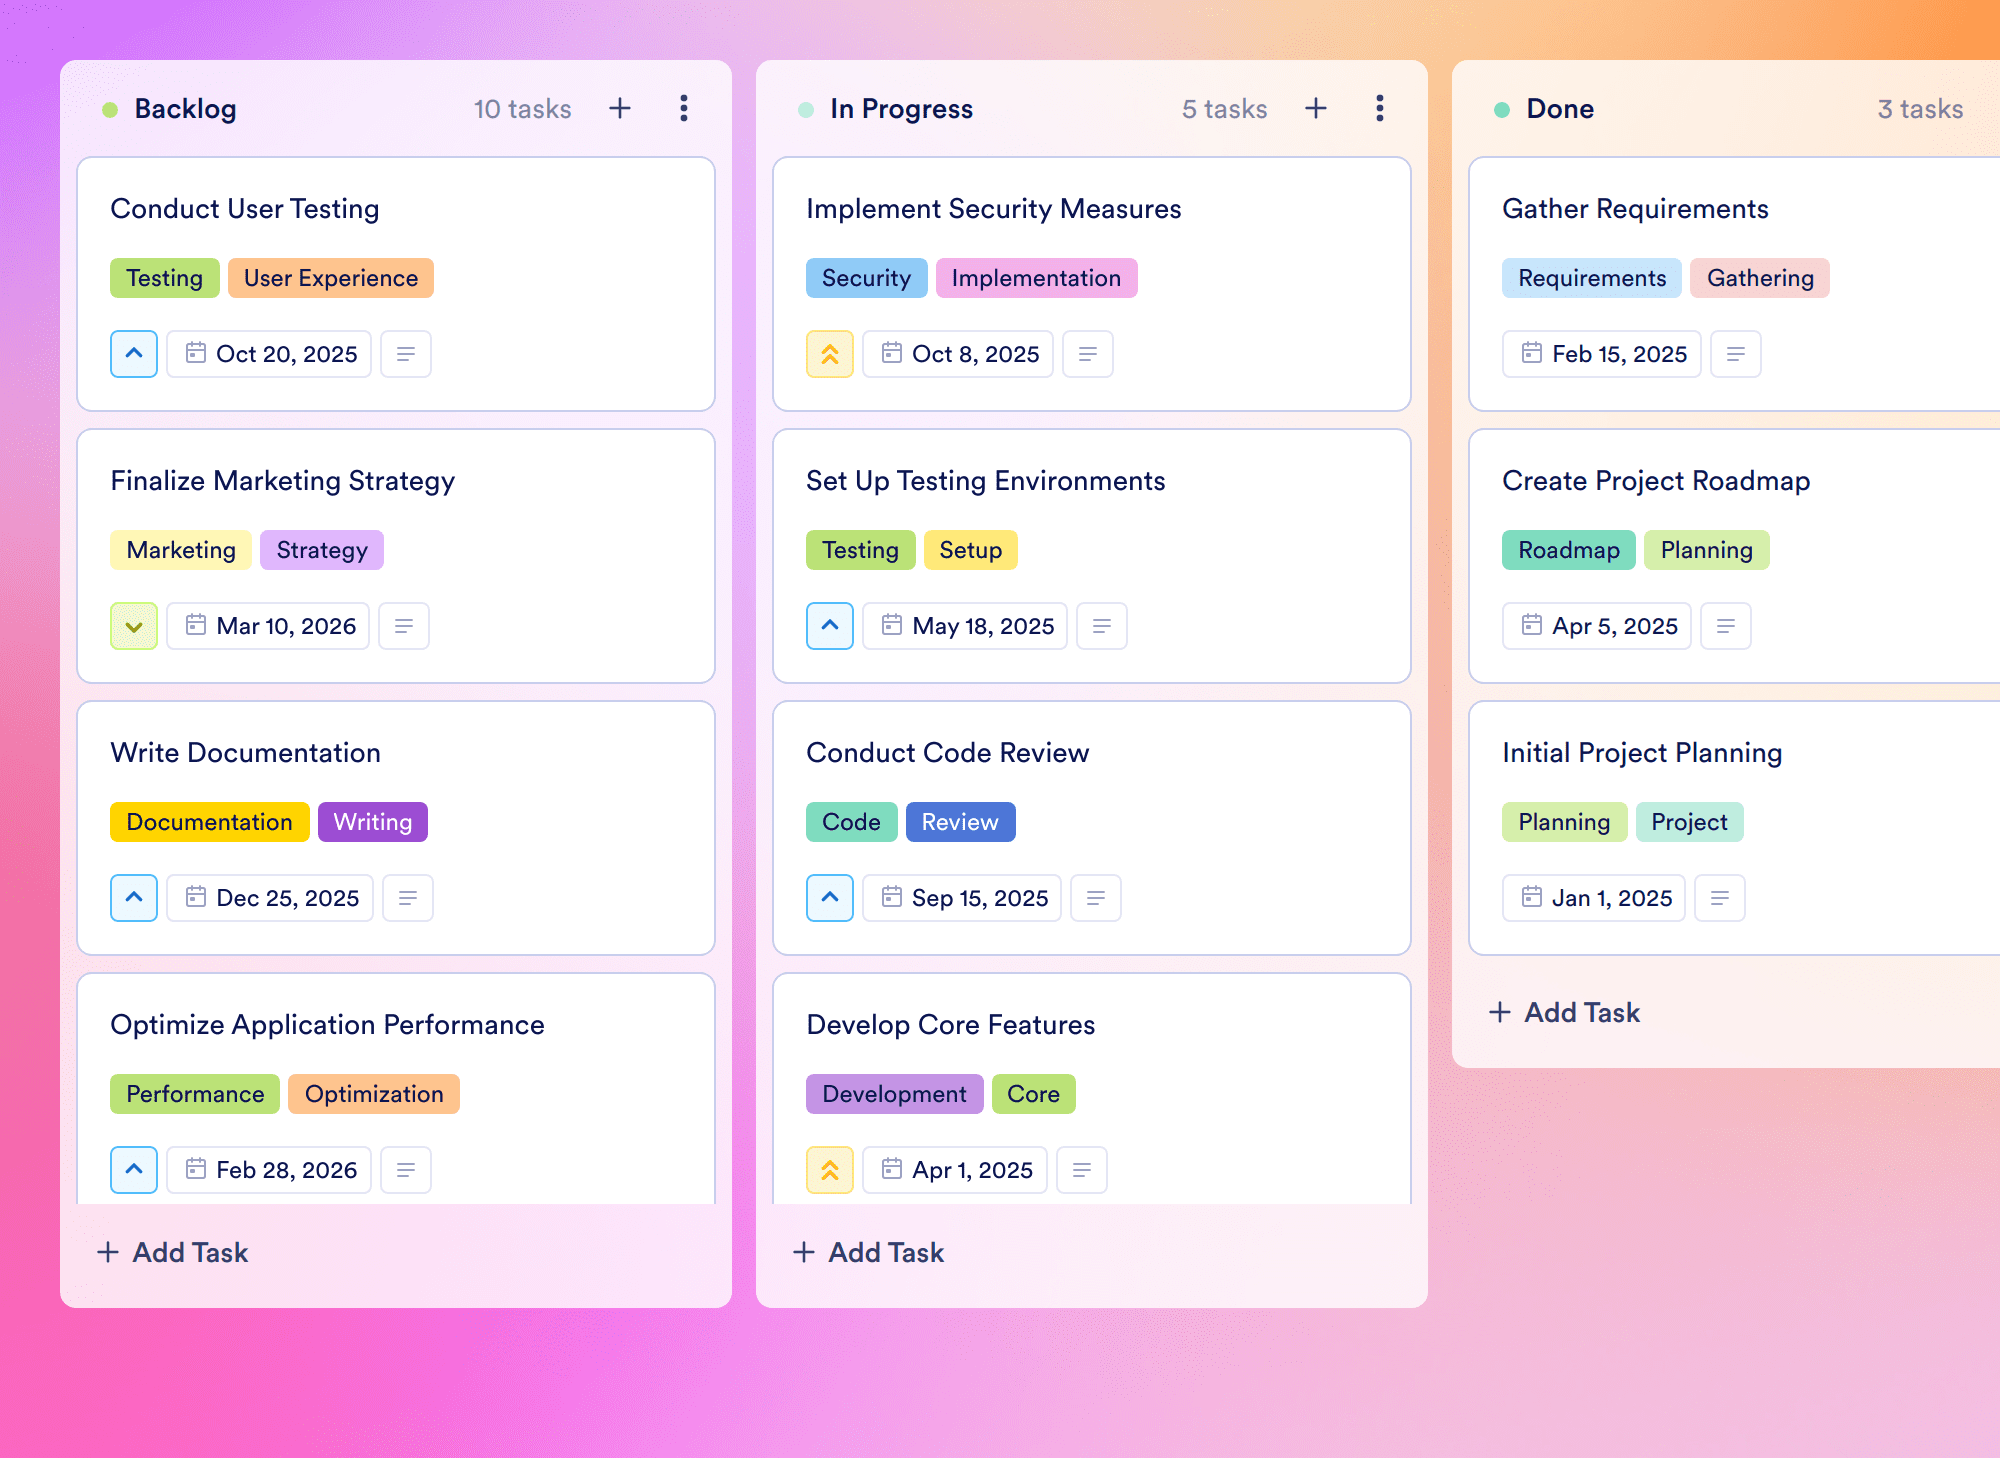Image resolution: width=2000 pixels, height=1458 pixels.
Task: Open low-priority selector on Finalize Marketing Strategy
Action: pos(134,626)
